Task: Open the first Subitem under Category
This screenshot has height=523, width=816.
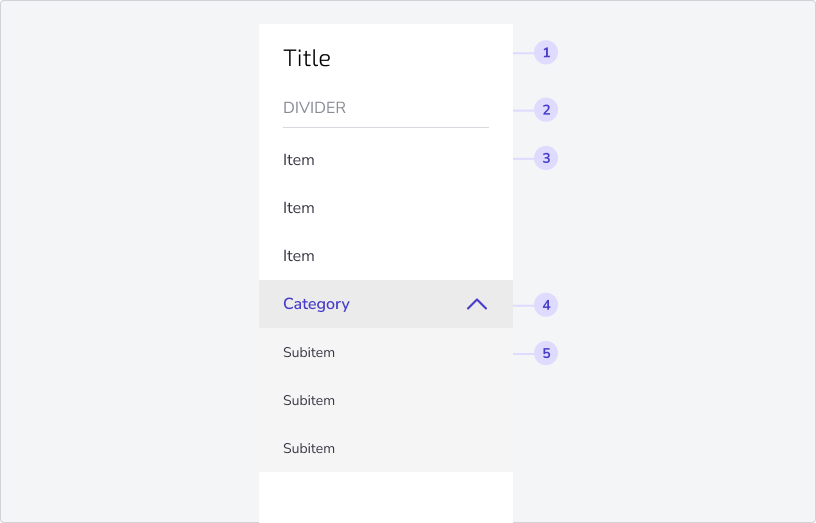Action: point(386,352)
